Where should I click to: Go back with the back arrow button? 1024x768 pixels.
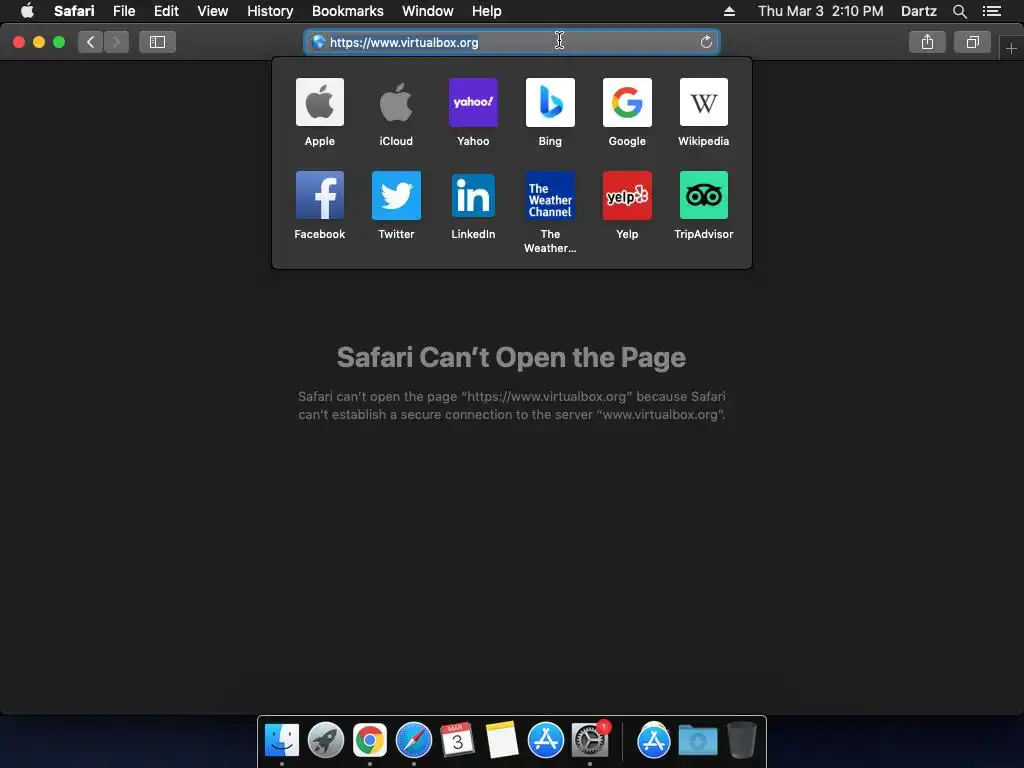pyautogui.click(x=90, y=42)
